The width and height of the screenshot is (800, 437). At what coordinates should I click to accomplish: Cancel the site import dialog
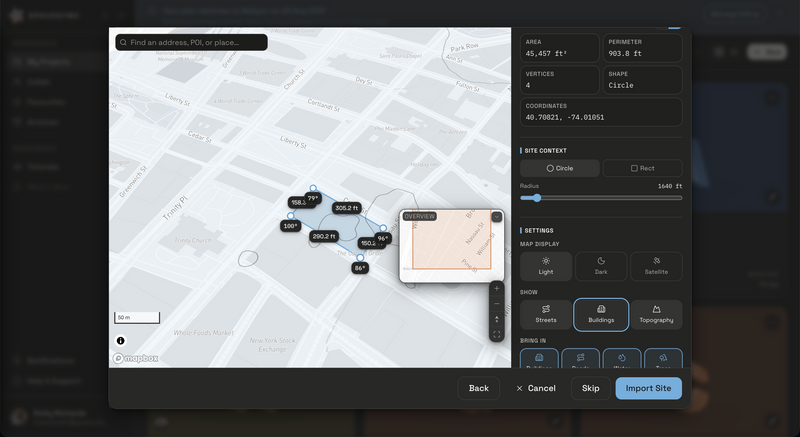tap(536, 388)
